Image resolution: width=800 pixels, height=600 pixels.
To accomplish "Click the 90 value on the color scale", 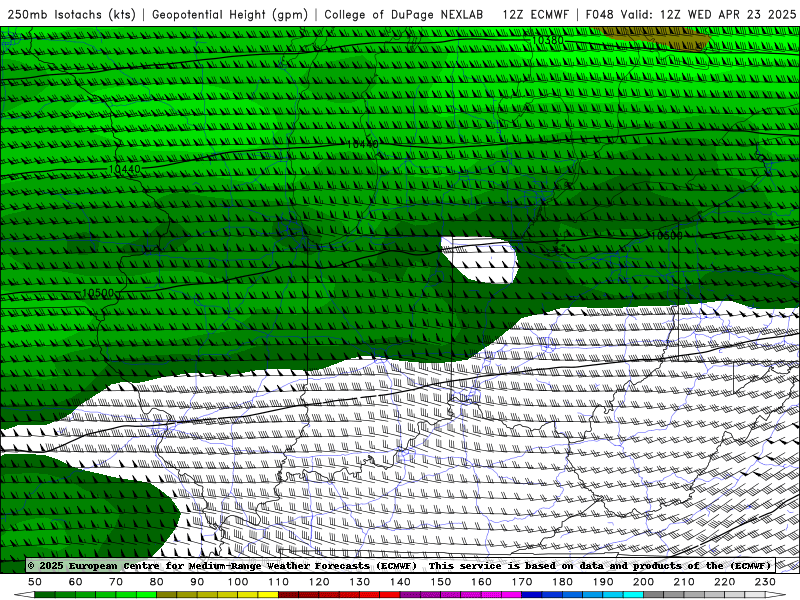I will (197, 582).
